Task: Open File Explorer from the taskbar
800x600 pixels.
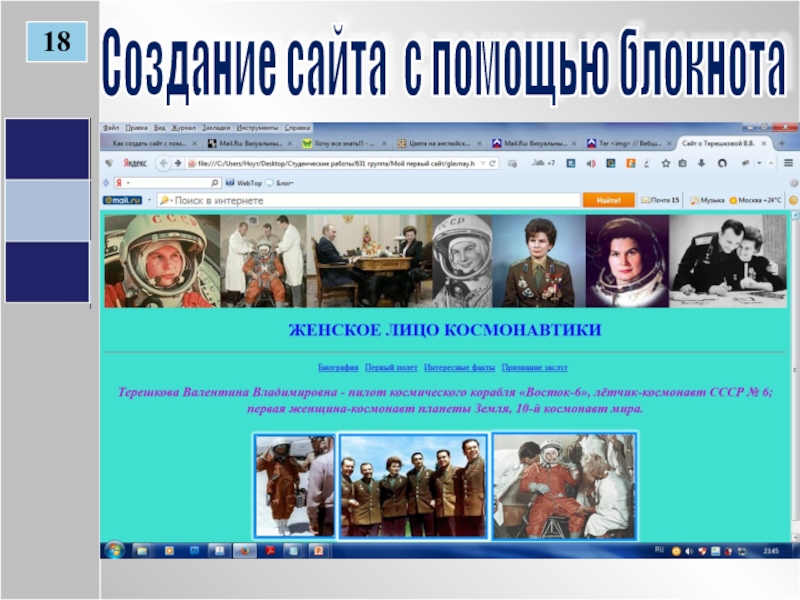Action: click(x=141, y=551)
